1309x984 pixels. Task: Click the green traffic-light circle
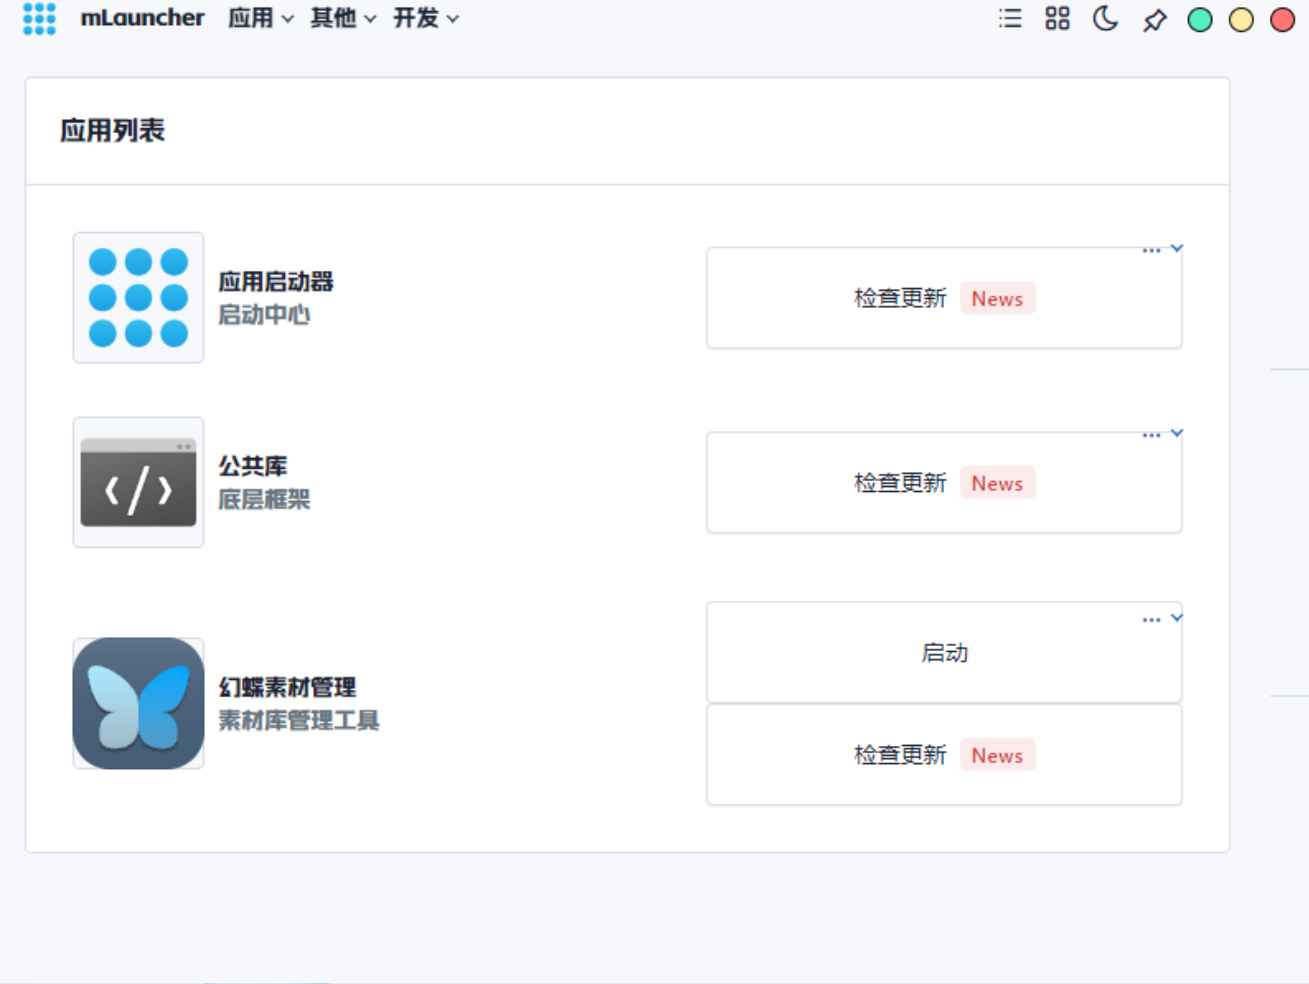[1201, 18]
